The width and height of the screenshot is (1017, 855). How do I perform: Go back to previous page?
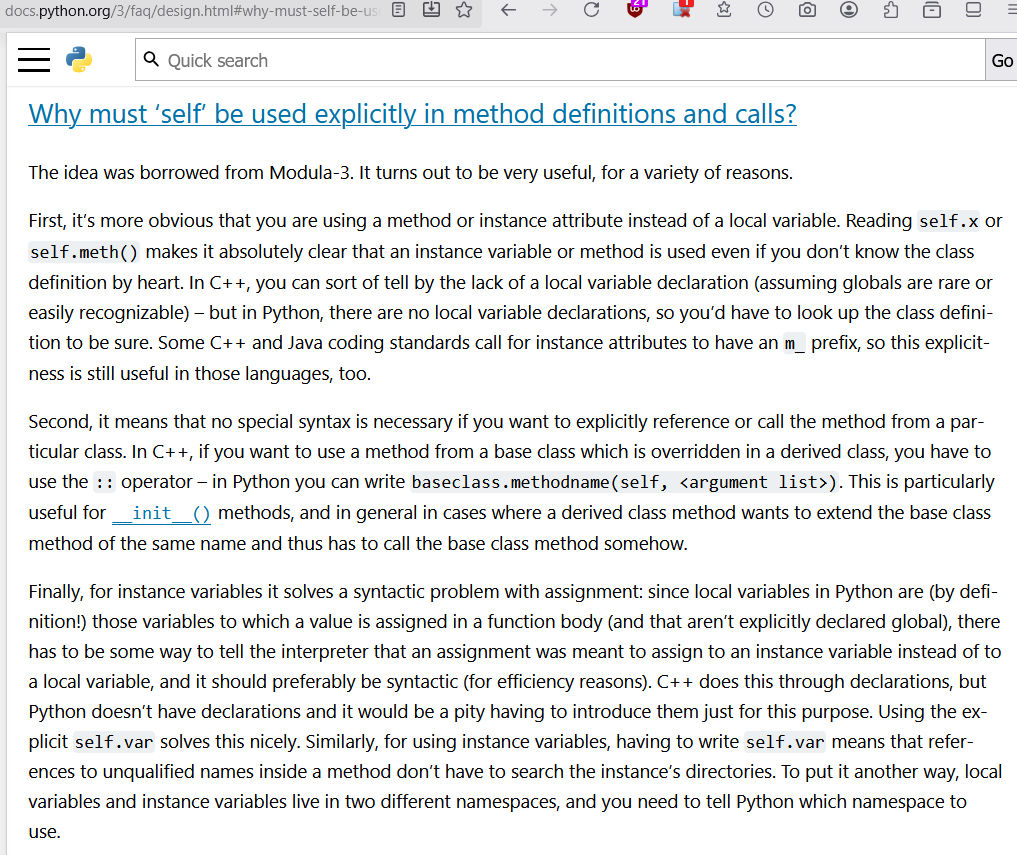tap(508, 10)
